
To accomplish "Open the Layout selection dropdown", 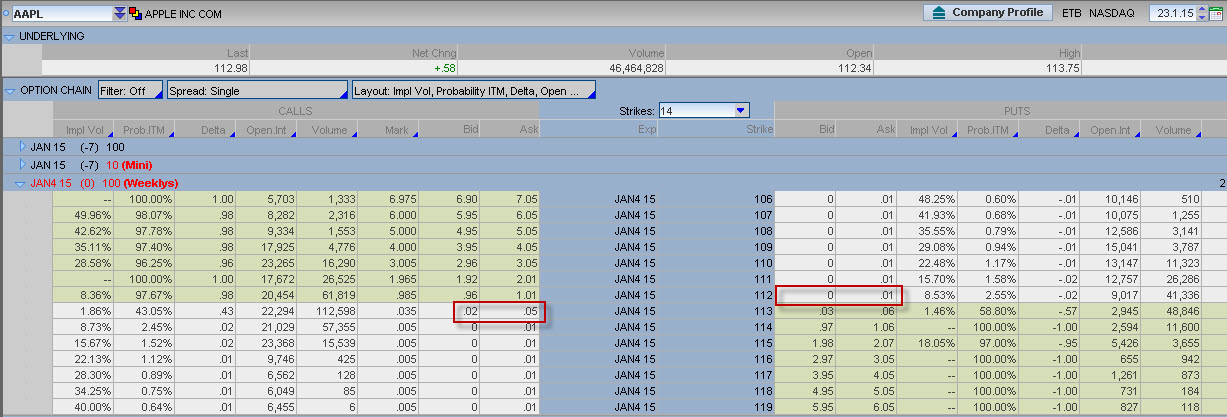I will 473,90.
